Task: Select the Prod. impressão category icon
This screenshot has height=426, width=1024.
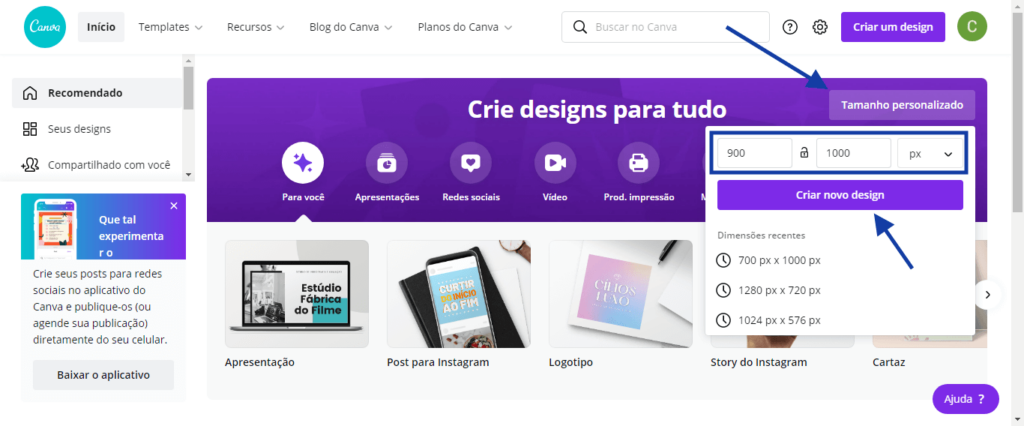Action: (639, 163)
